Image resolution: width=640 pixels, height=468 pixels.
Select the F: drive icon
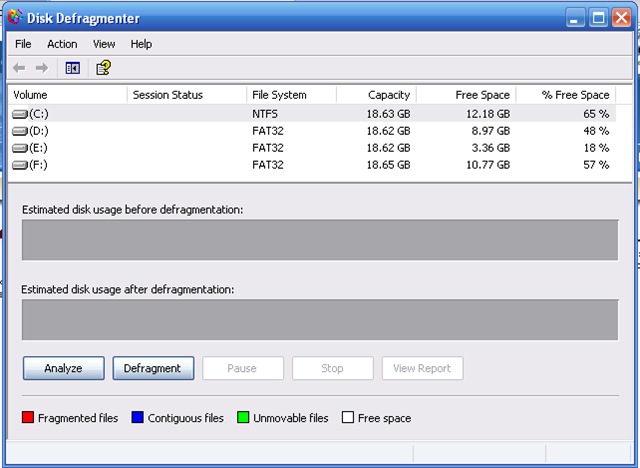click(x=20, y=165)
